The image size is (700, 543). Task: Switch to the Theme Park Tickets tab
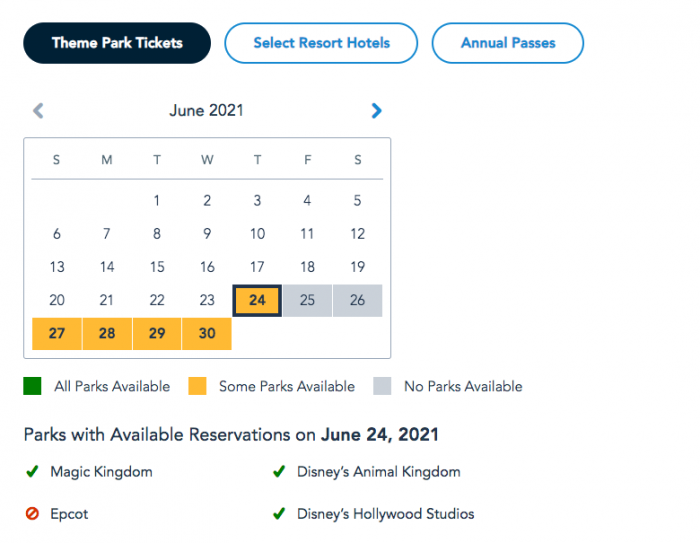click(117, 43)
